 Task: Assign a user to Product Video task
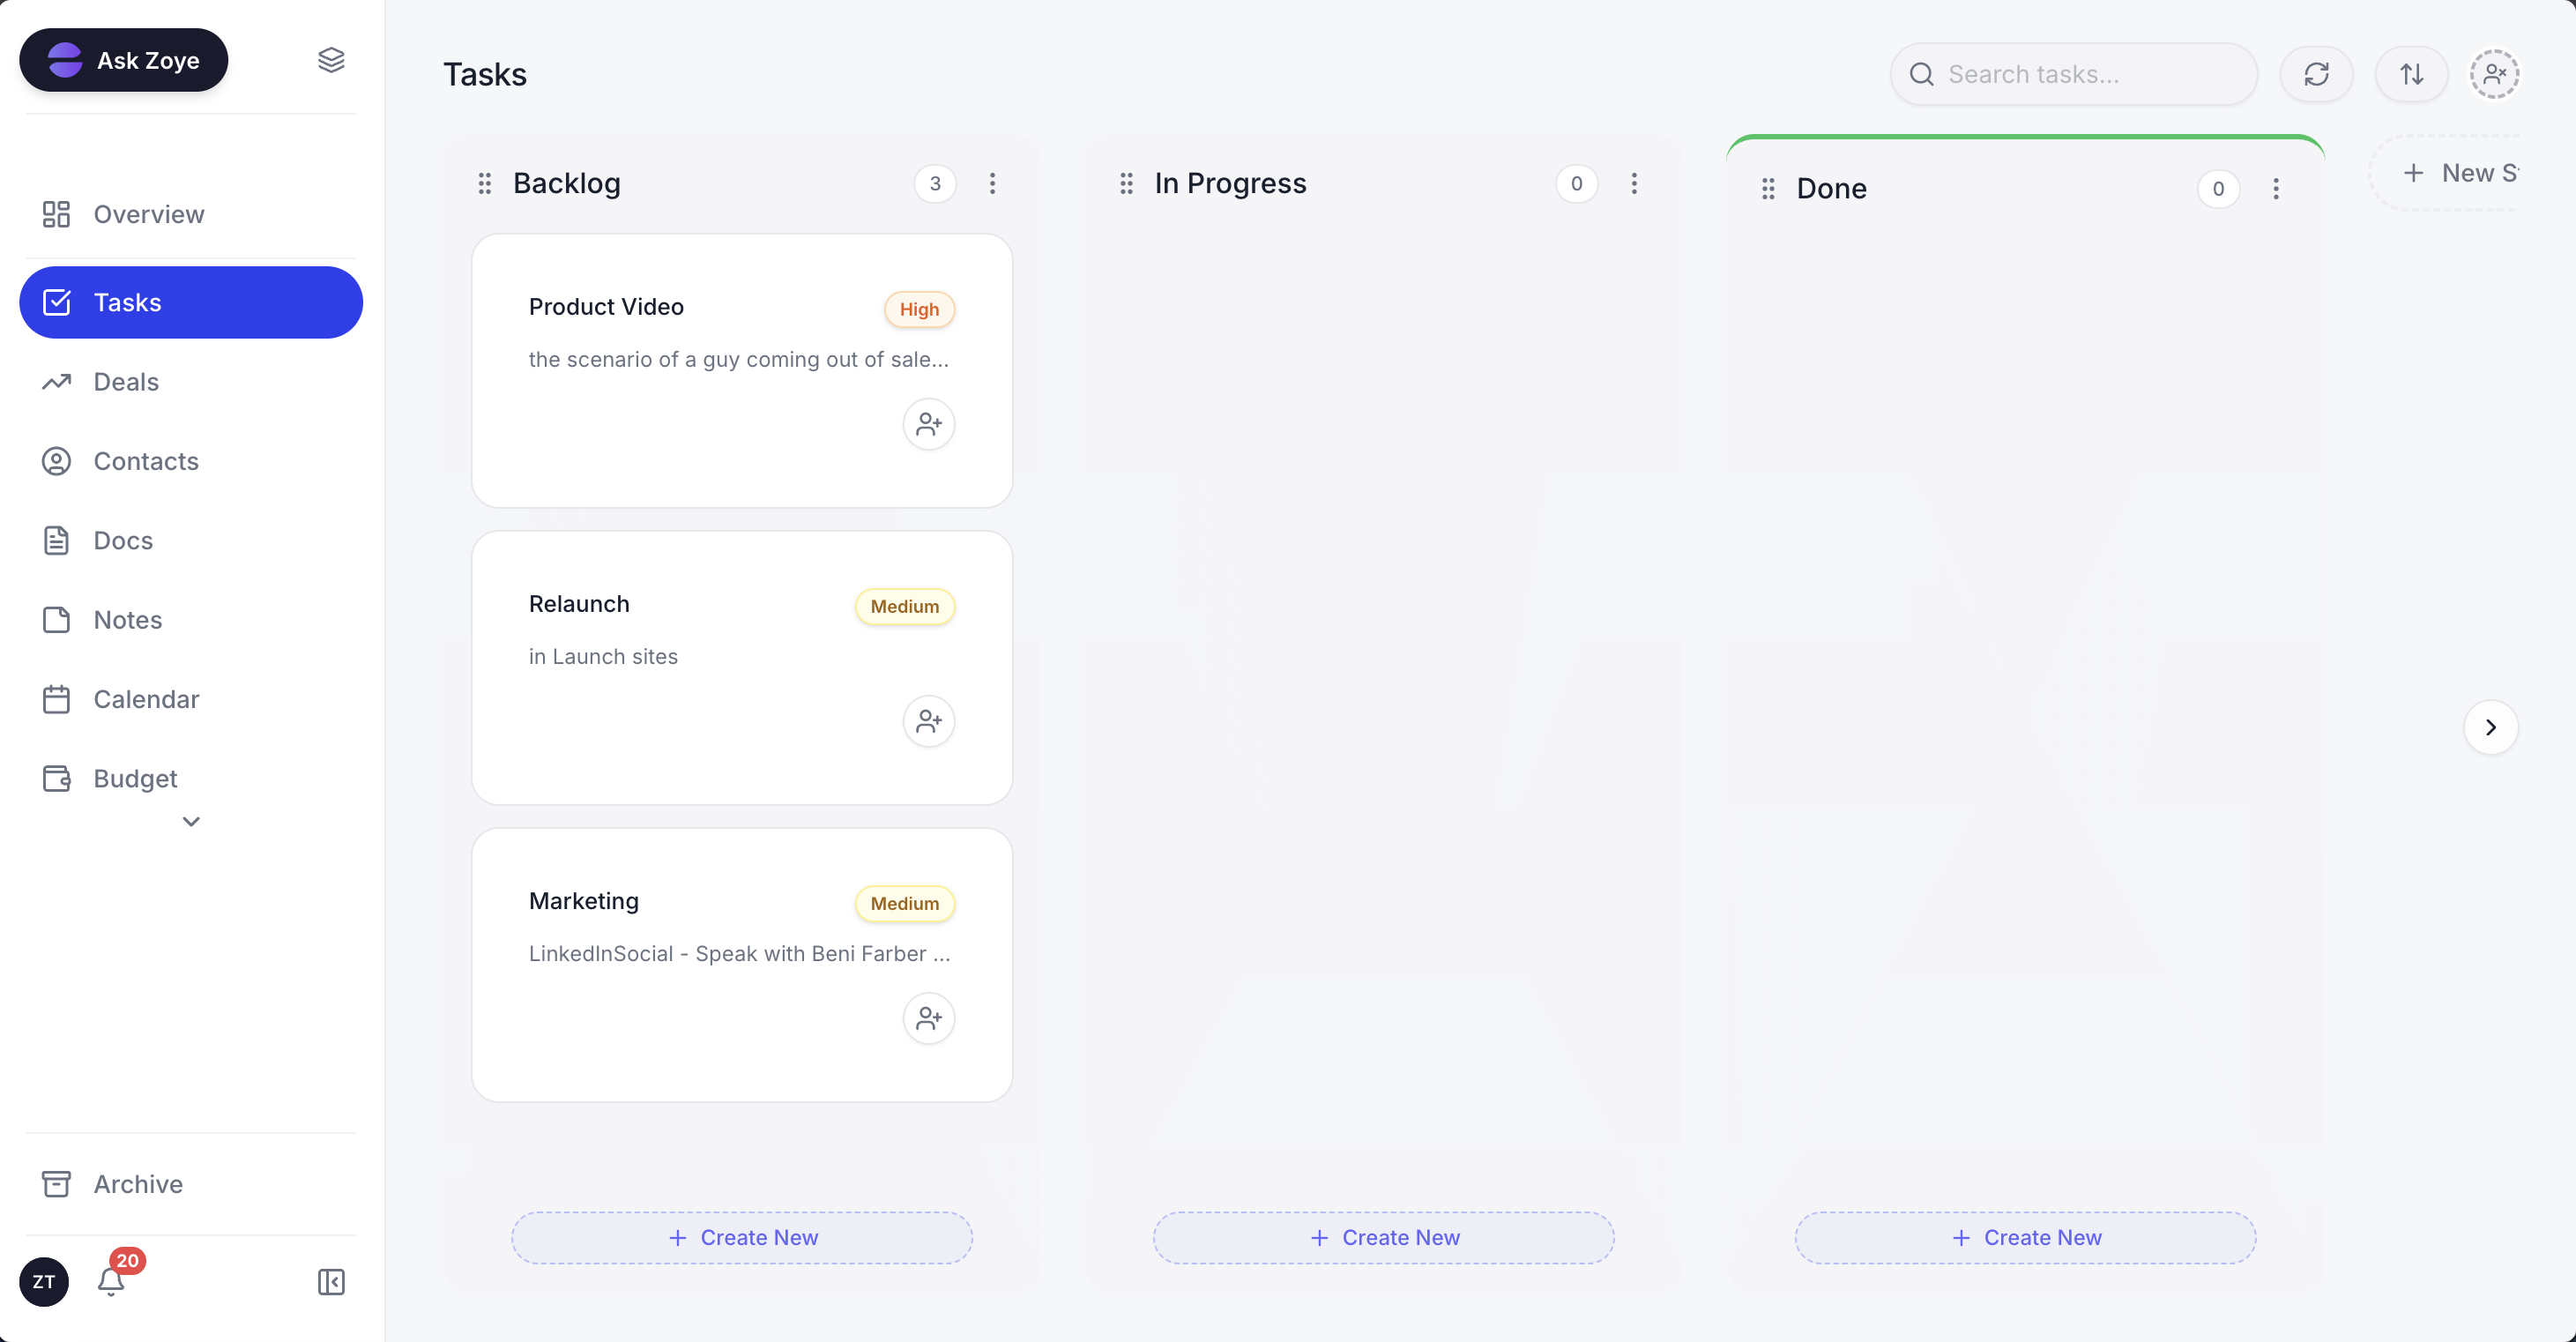click(928, 424)
